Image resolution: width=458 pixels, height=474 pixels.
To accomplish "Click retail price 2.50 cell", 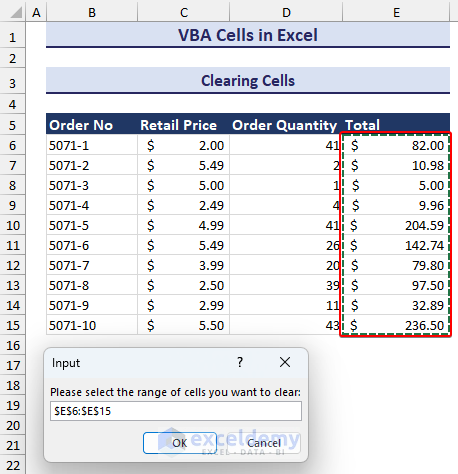I will pyautogui.click(x=183, y=285).
